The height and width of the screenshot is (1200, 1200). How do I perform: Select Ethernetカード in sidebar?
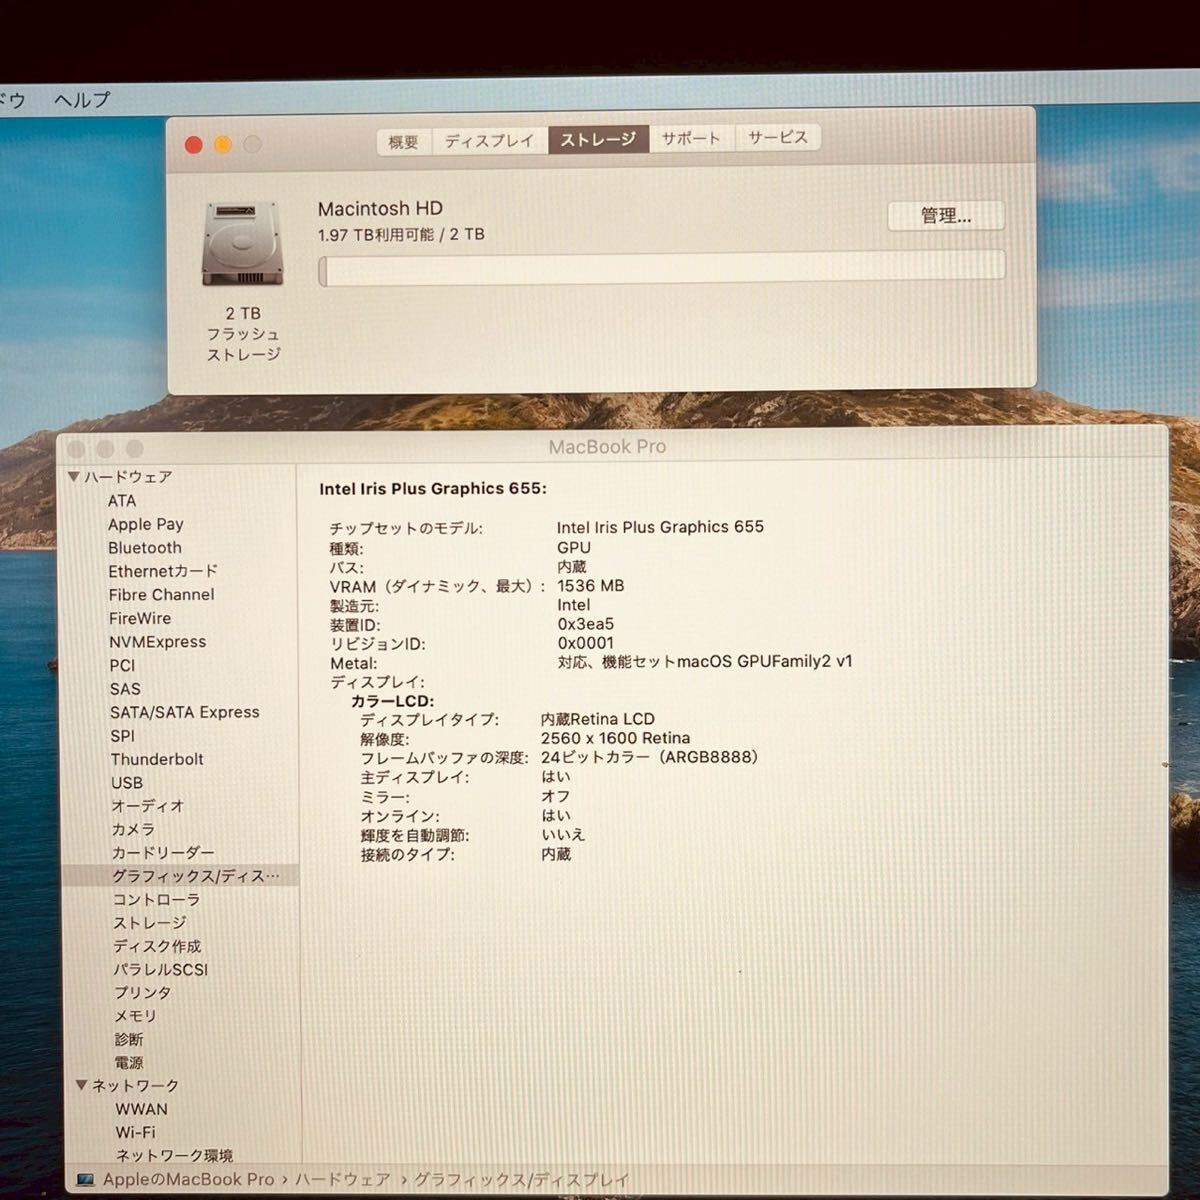163,571
